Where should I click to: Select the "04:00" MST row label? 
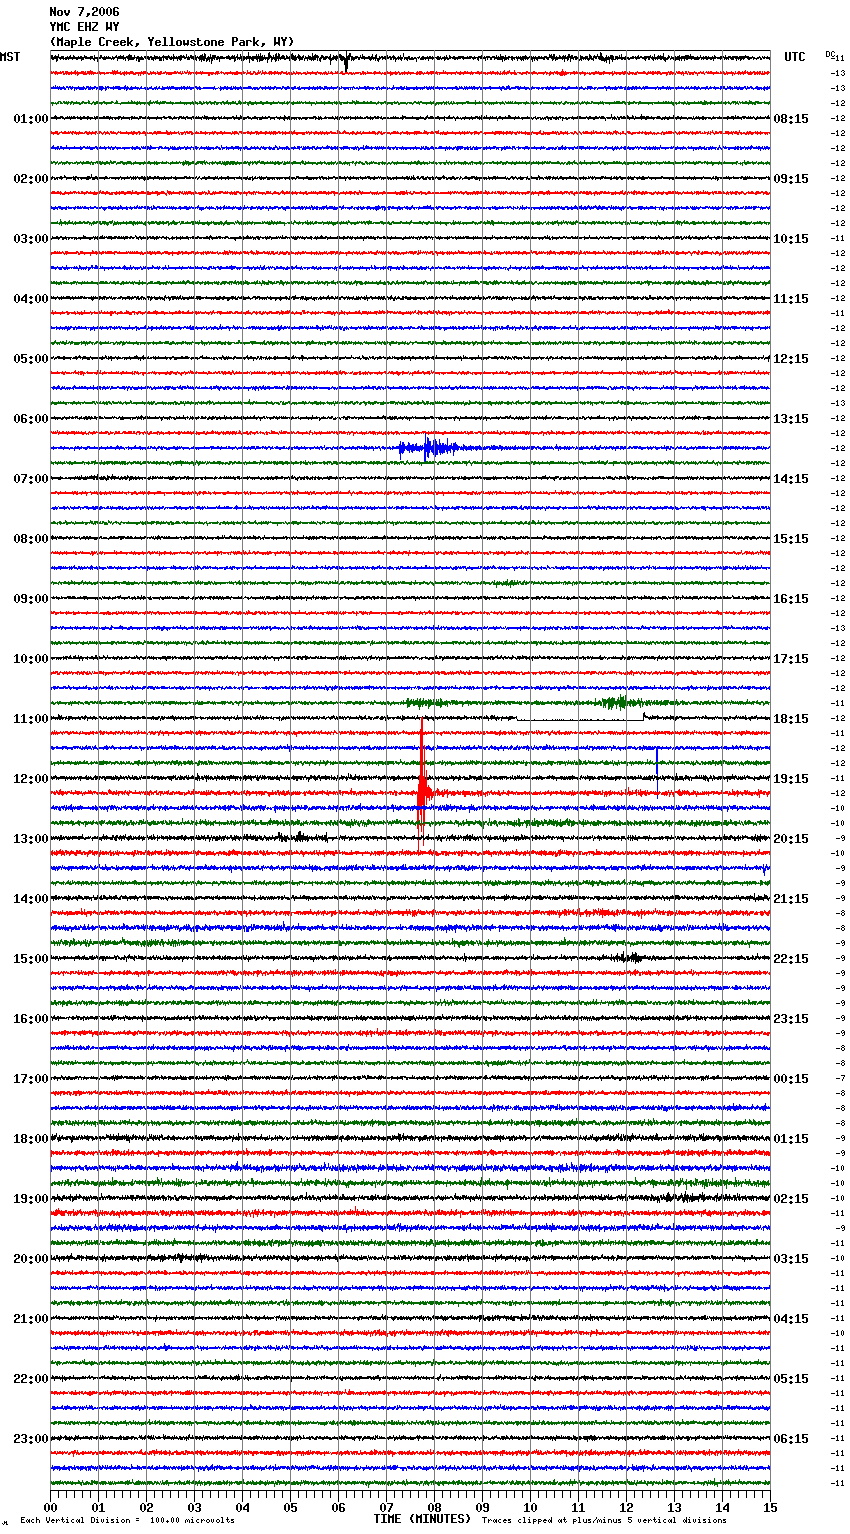[30, 299]
